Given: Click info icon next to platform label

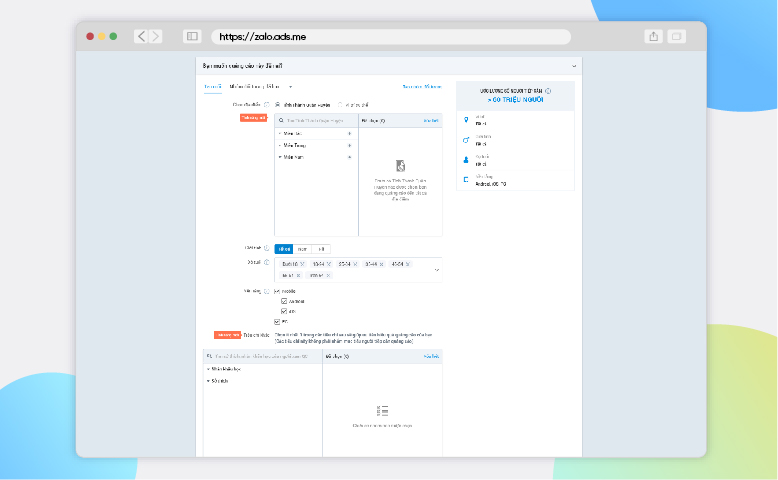Looking at the screenshot, I should pos(266,291).
